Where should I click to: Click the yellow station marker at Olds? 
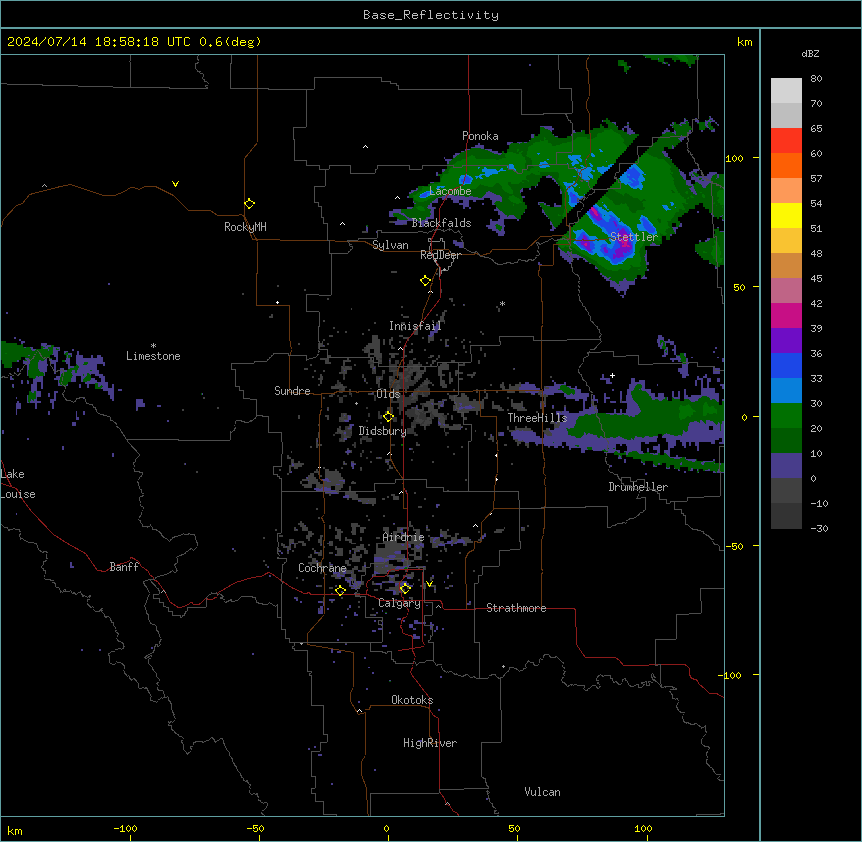389,416
